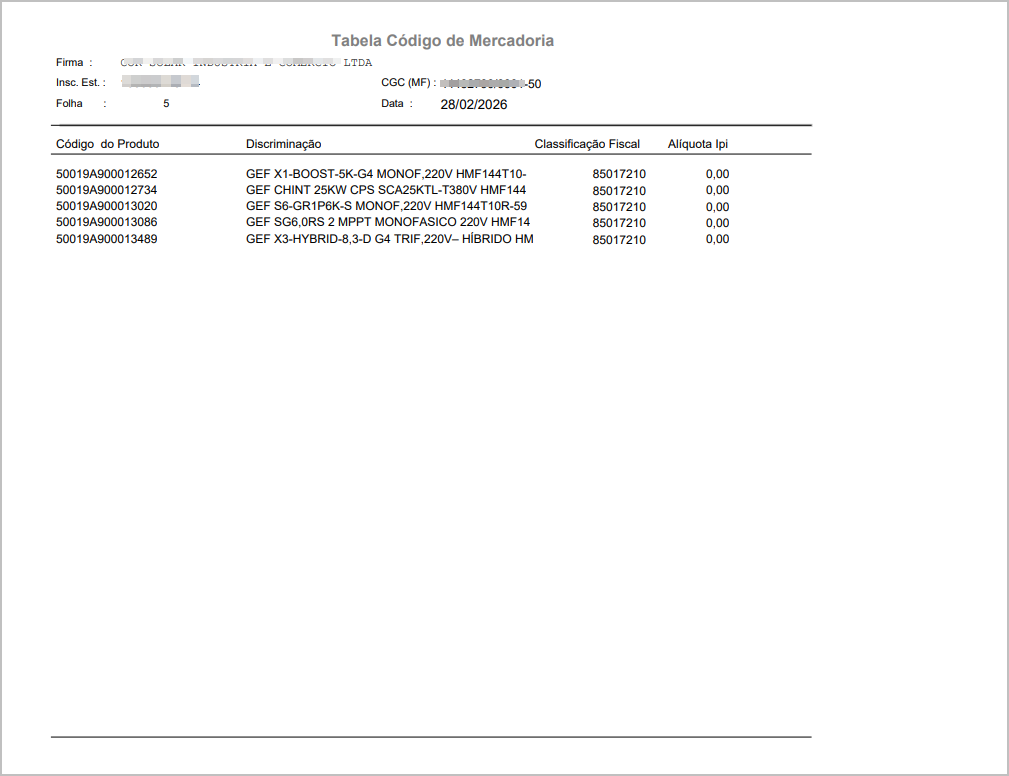Select product code 50019A900013489

tap(106, 239)
